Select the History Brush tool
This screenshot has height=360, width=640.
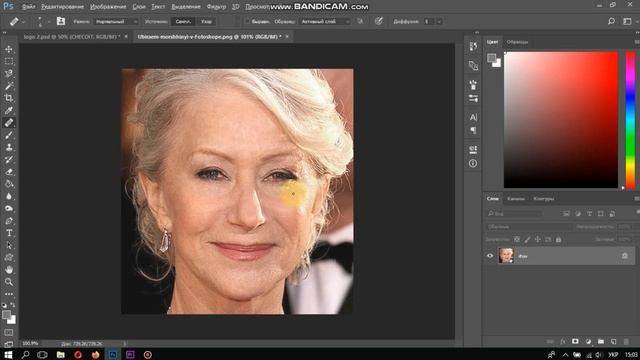tap(9, 160)
